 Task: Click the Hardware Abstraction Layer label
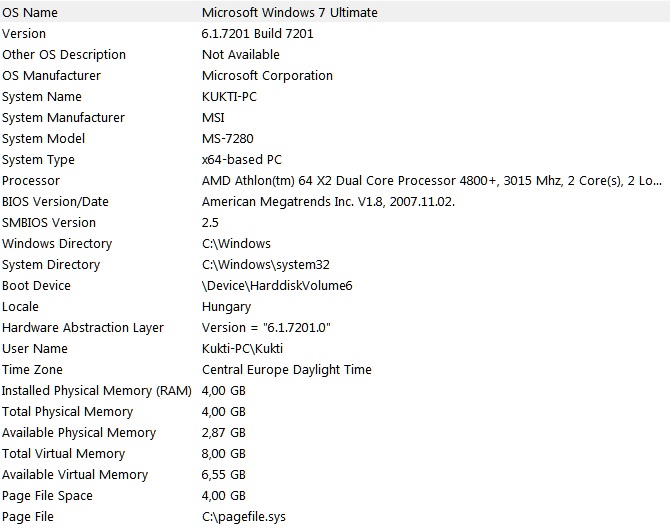(x=83, y=328)
